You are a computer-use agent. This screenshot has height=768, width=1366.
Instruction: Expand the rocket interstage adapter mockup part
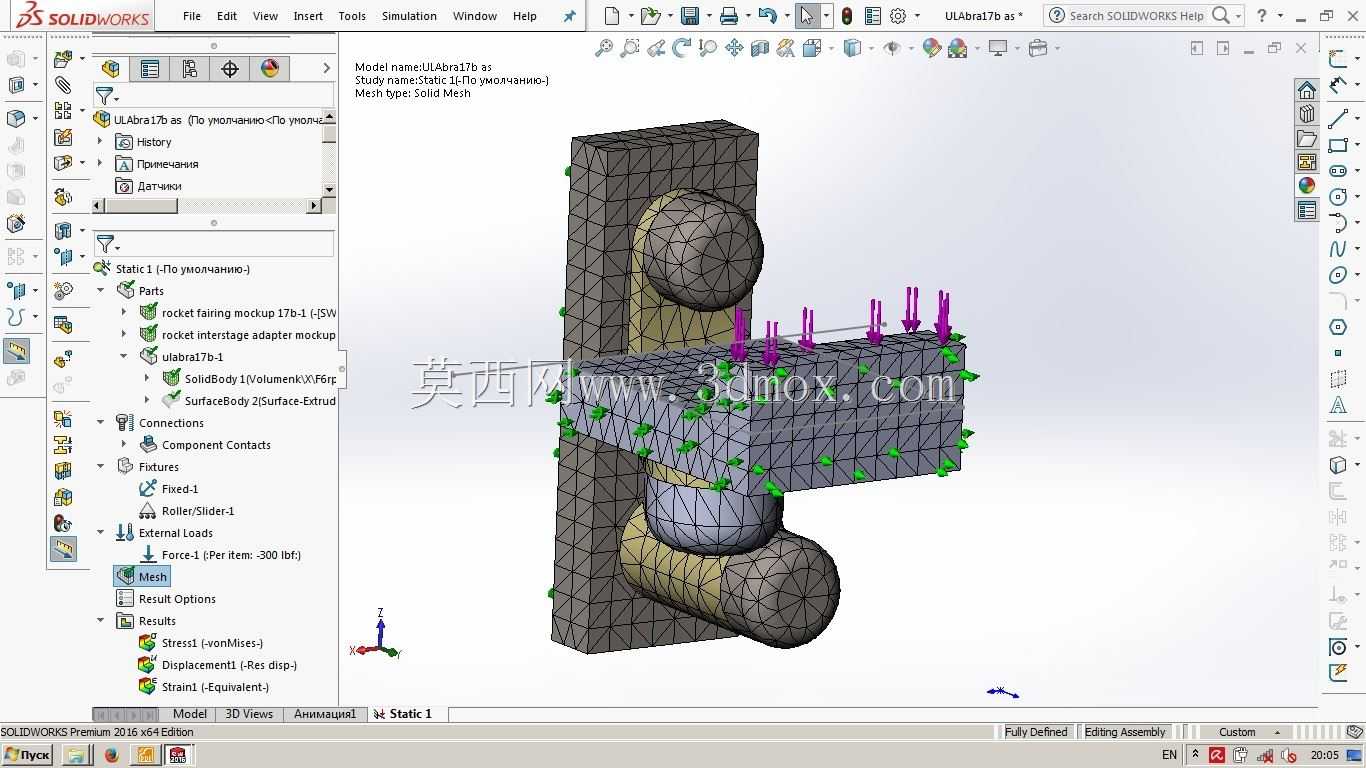[124, 335]
